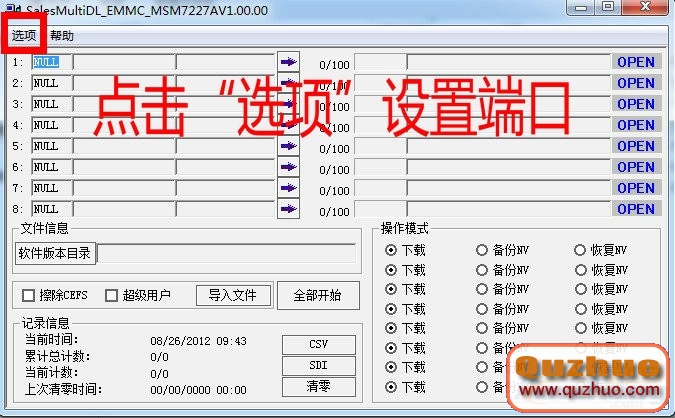Select 备份NV radio in fourth mode row

click(482, 309)
